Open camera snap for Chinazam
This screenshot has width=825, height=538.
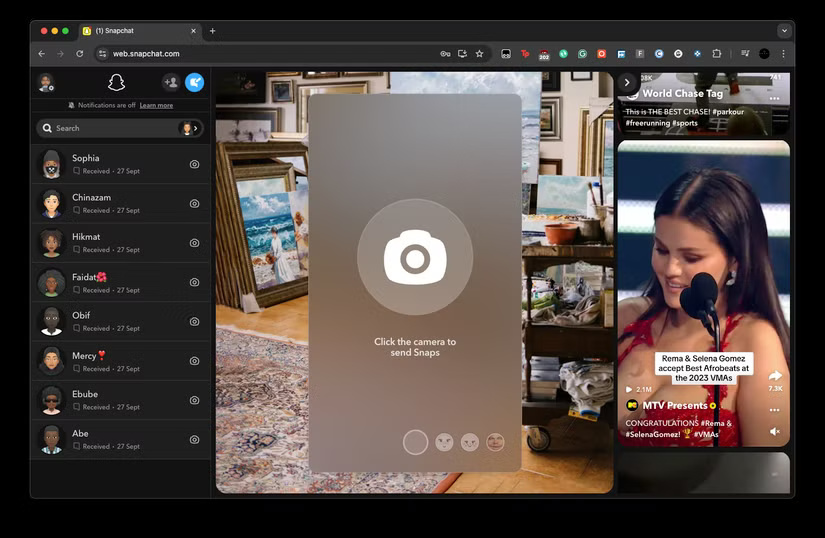(x=194, y=204)
